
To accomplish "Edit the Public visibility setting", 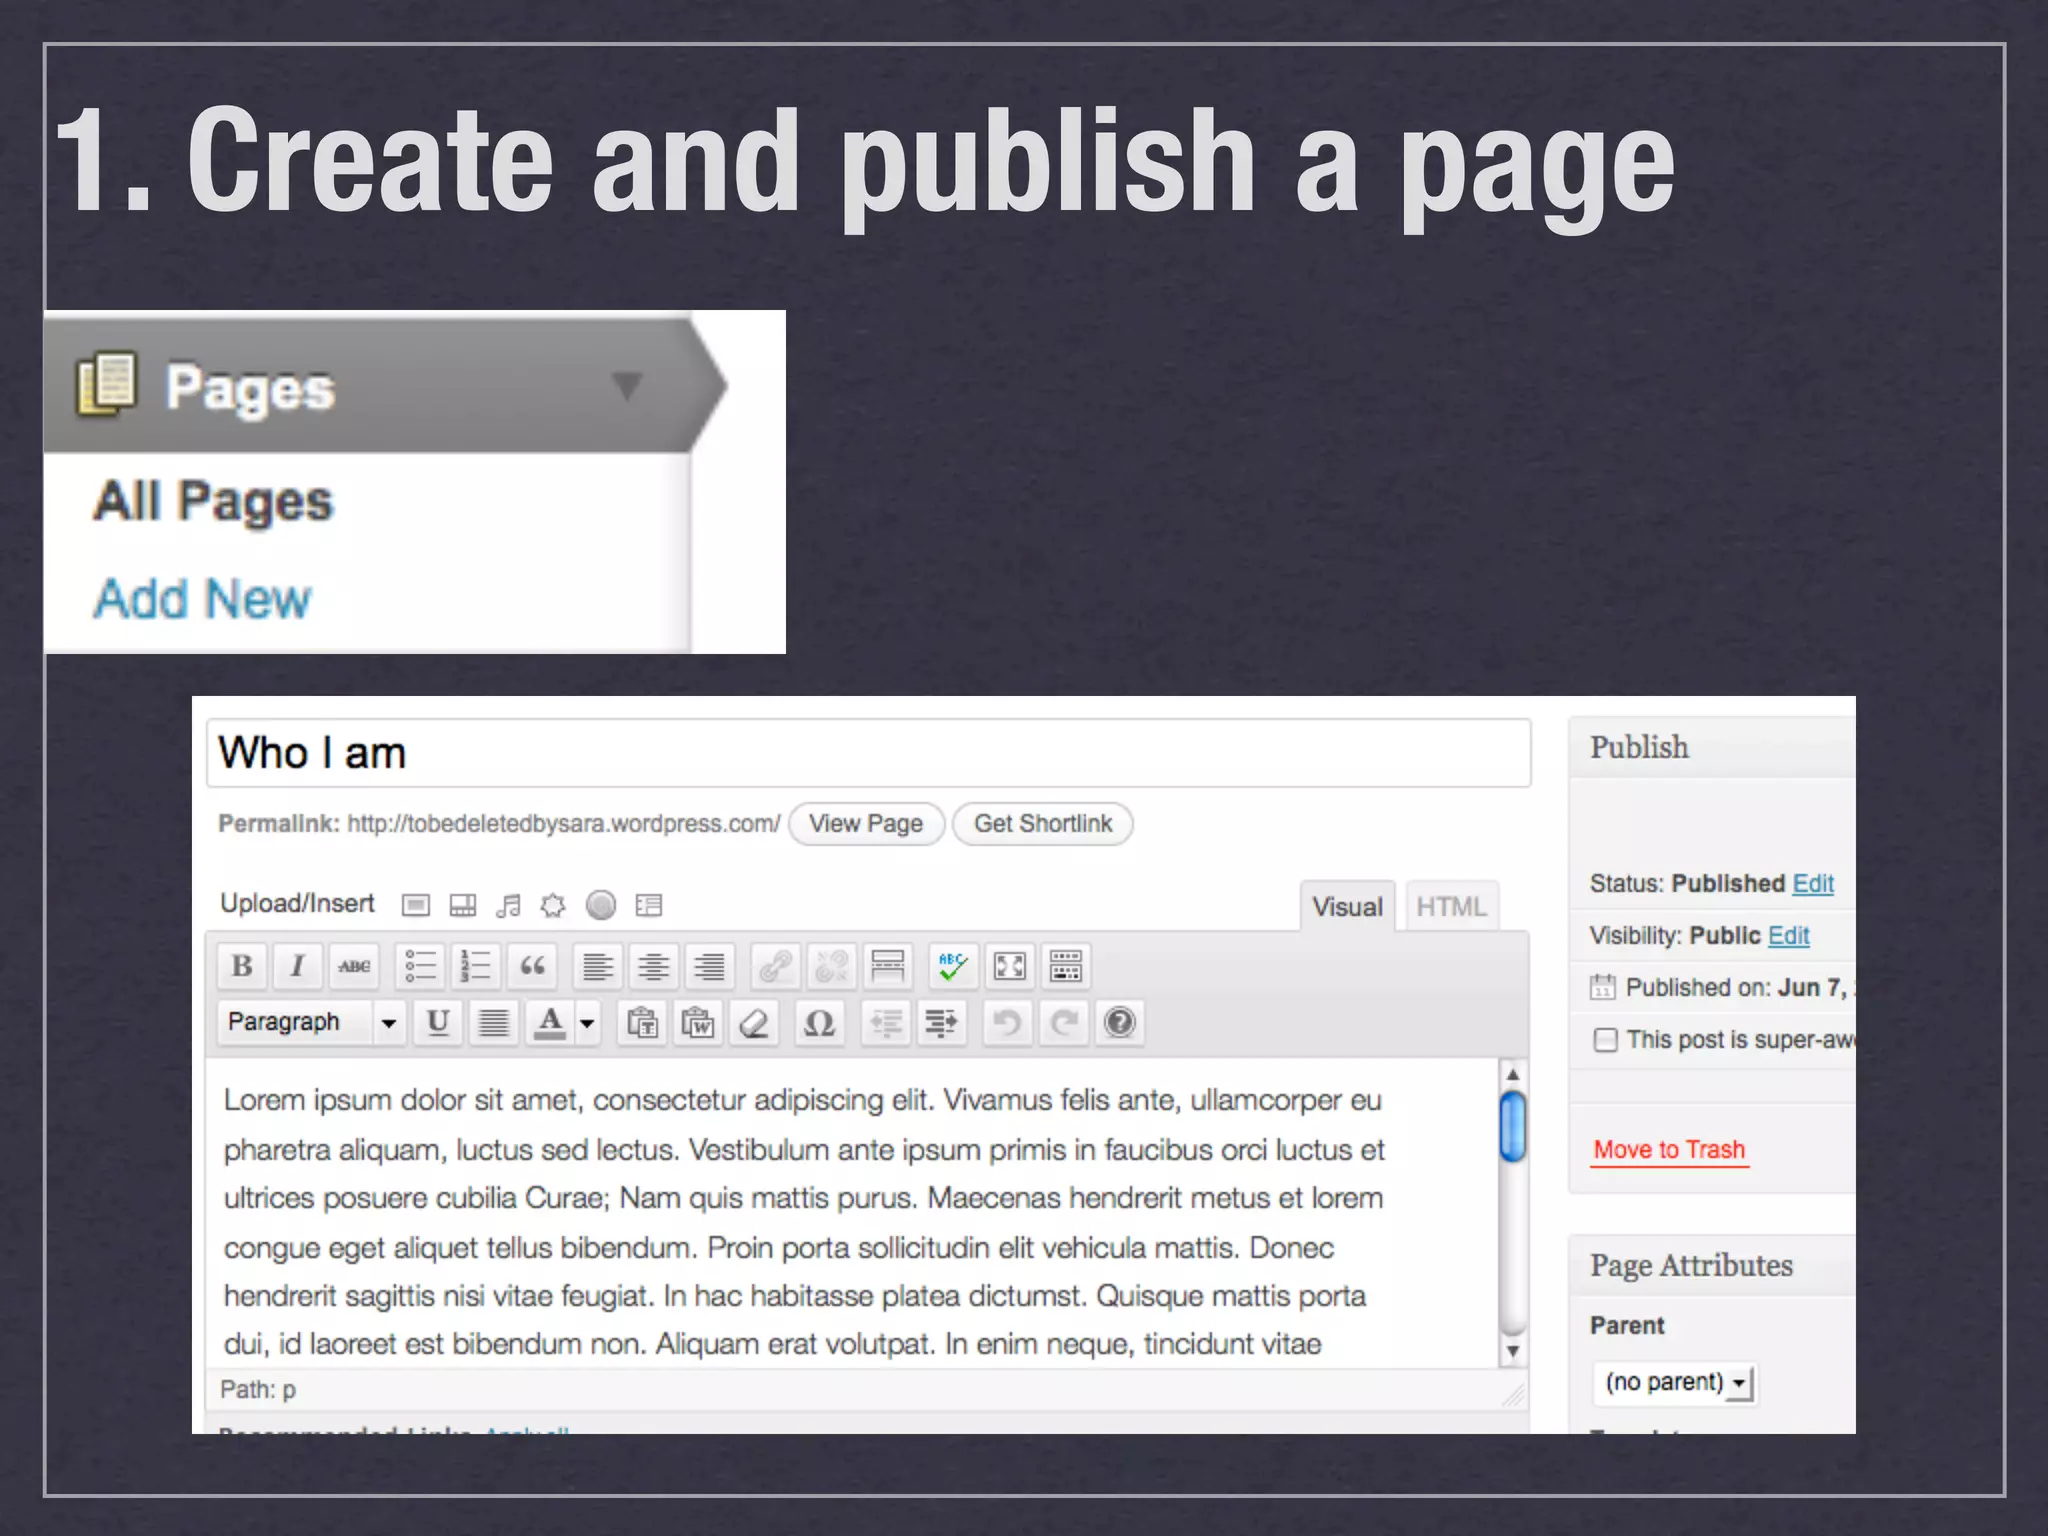I will pos(1789,936).
